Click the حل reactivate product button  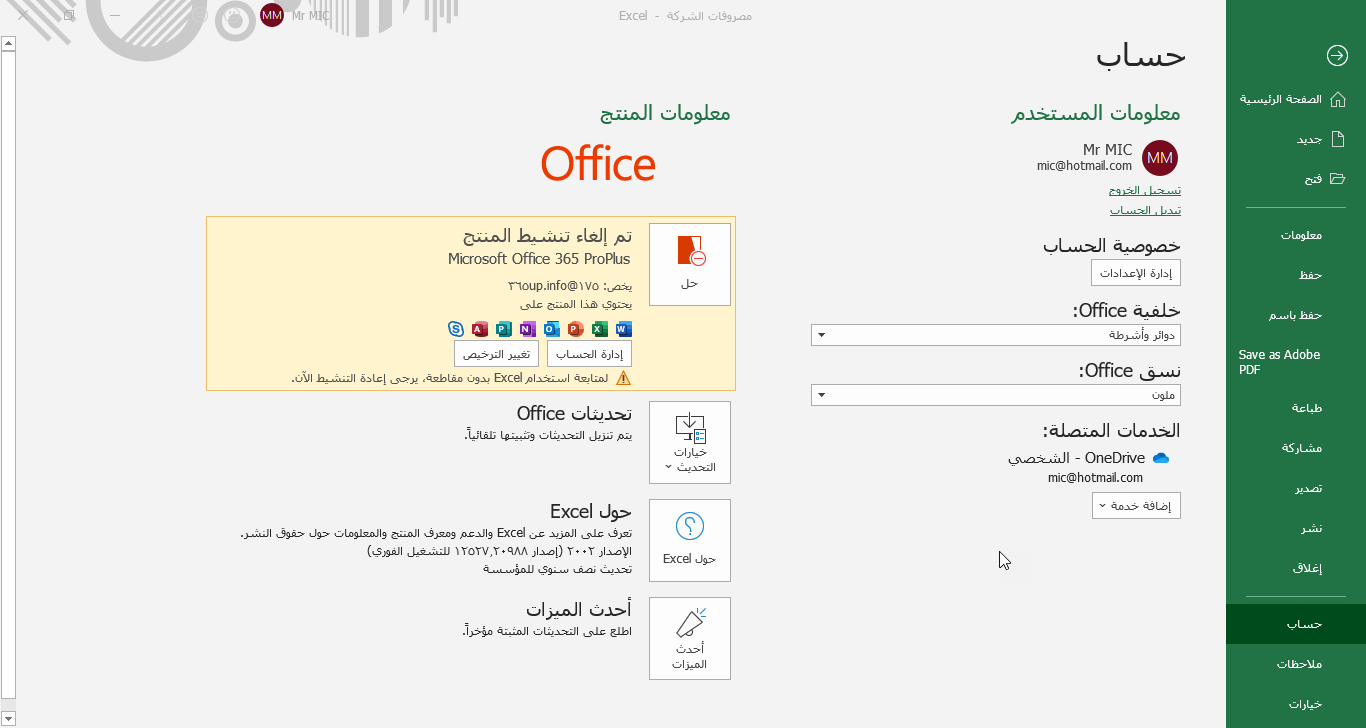click(690, 264)
